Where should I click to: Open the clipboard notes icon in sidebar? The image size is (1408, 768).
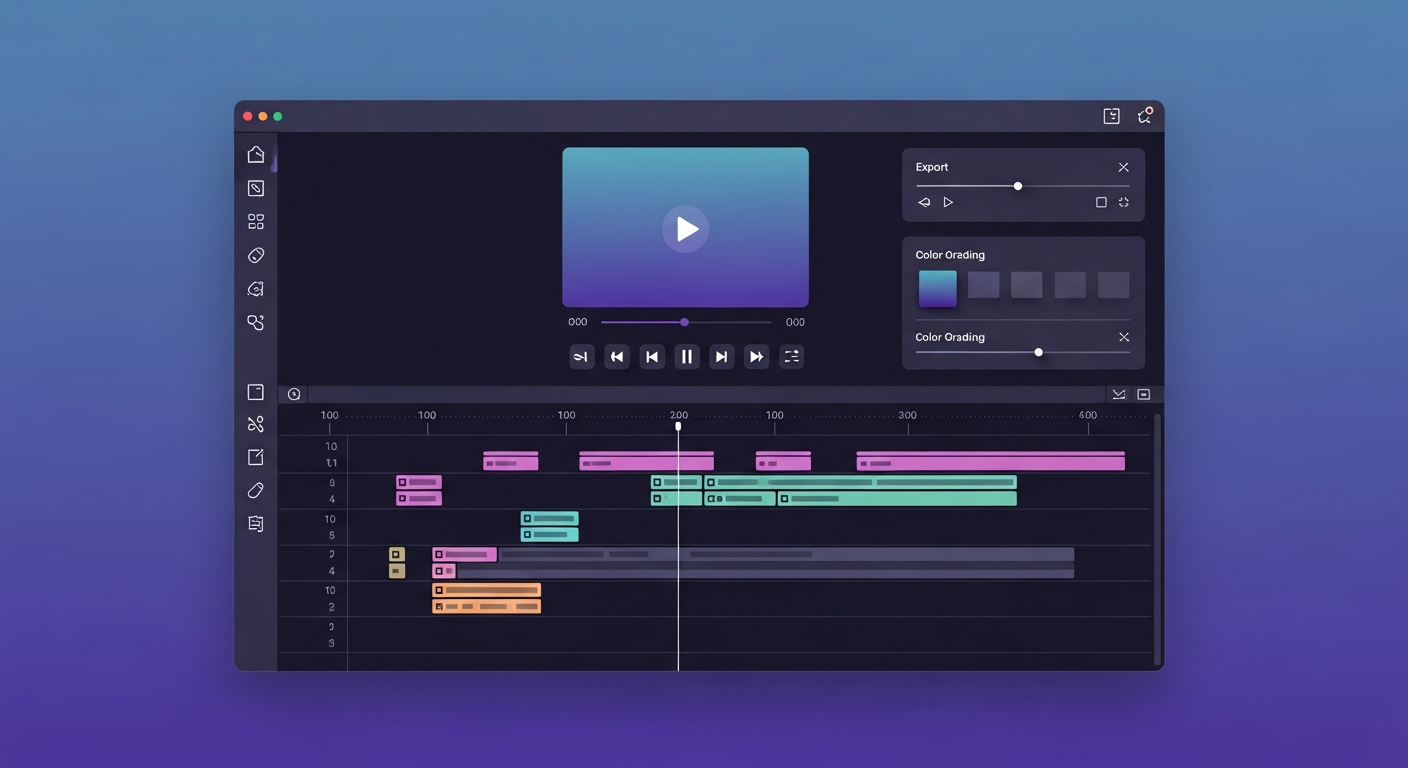click(256, 523)
